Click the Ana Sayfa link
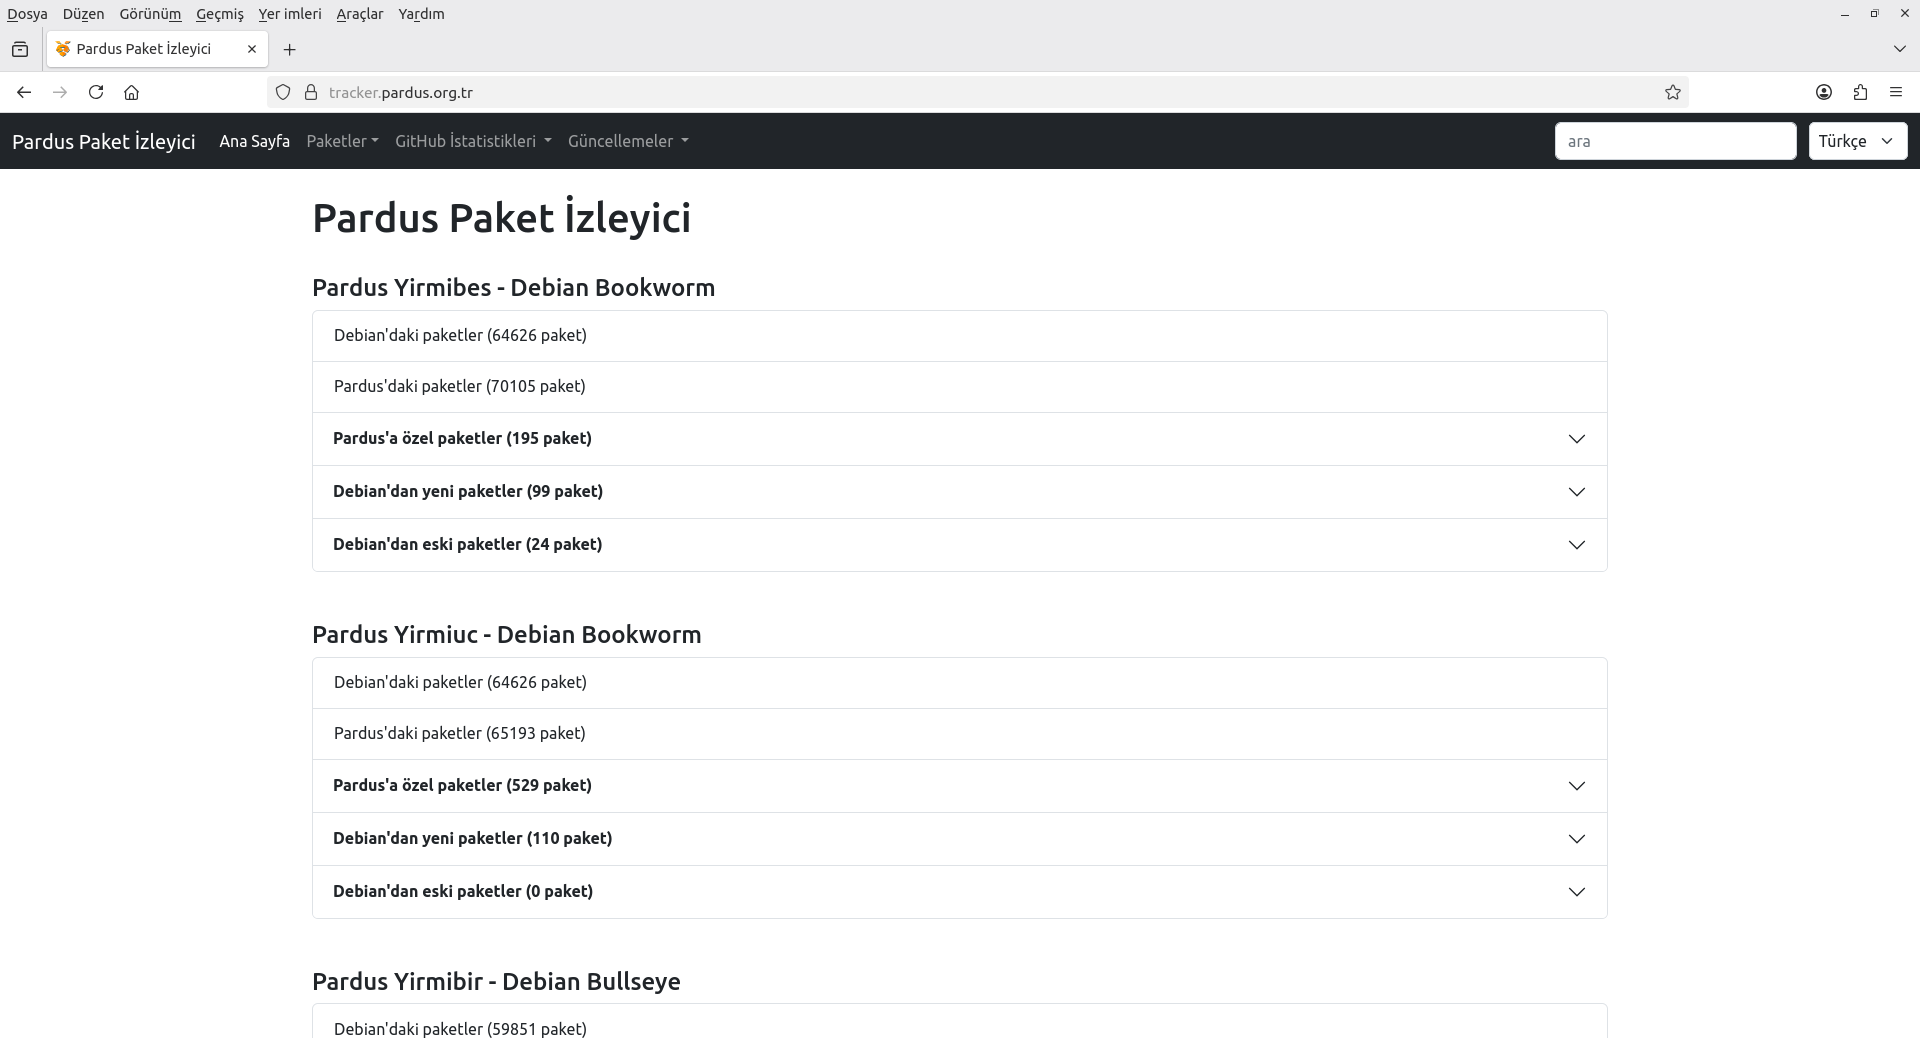Screen dimensions: 1920x1038 coord(254,141)
